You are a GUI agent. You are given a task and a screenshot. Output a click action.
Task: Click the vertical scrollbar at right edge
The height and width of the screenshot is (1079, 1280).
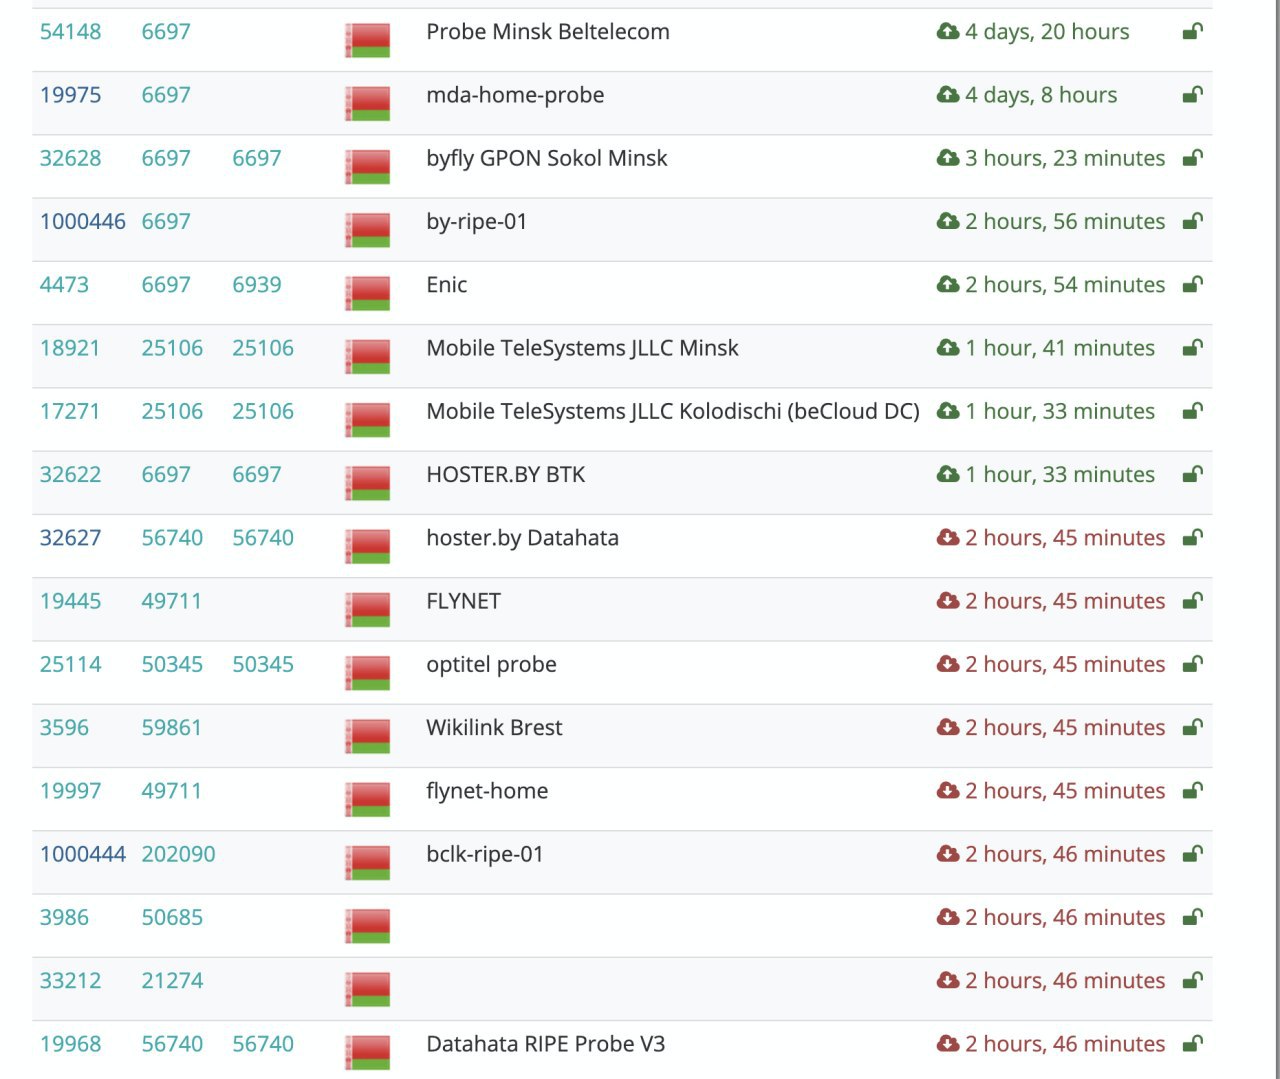[x=1276, y=540]
